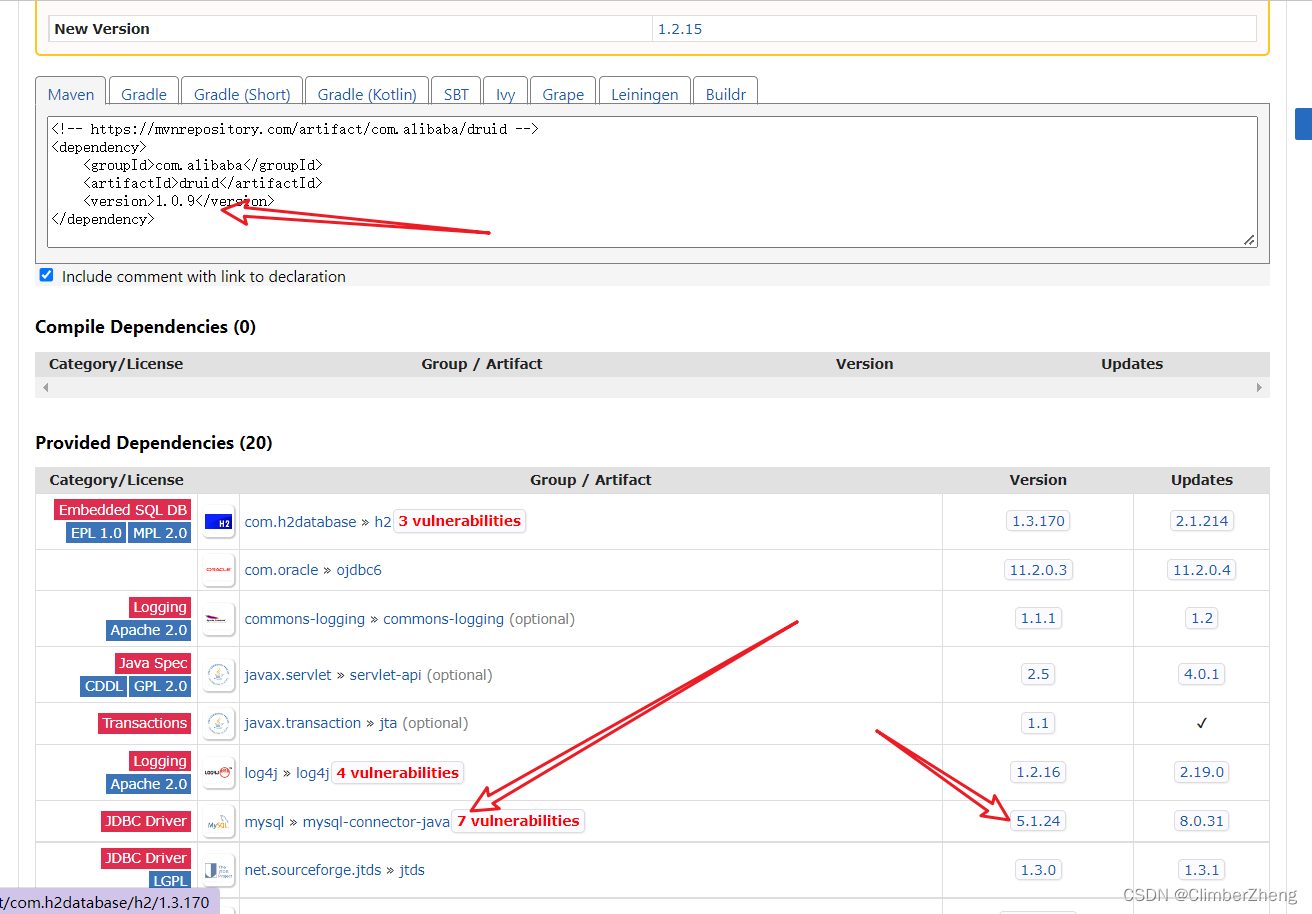Click the MySQL connector logo icon

point(218,821)
